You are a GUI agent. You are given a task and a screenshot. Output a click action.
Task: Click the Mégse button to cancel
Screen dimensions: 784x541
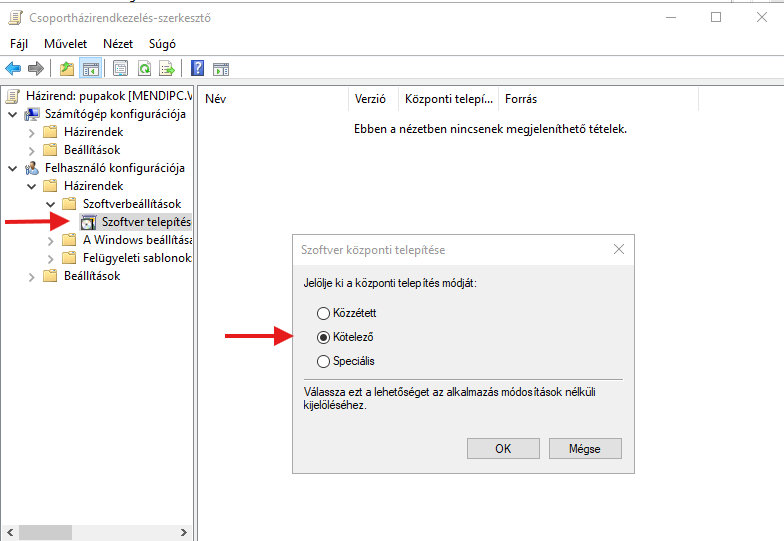[x=584, y=449]
